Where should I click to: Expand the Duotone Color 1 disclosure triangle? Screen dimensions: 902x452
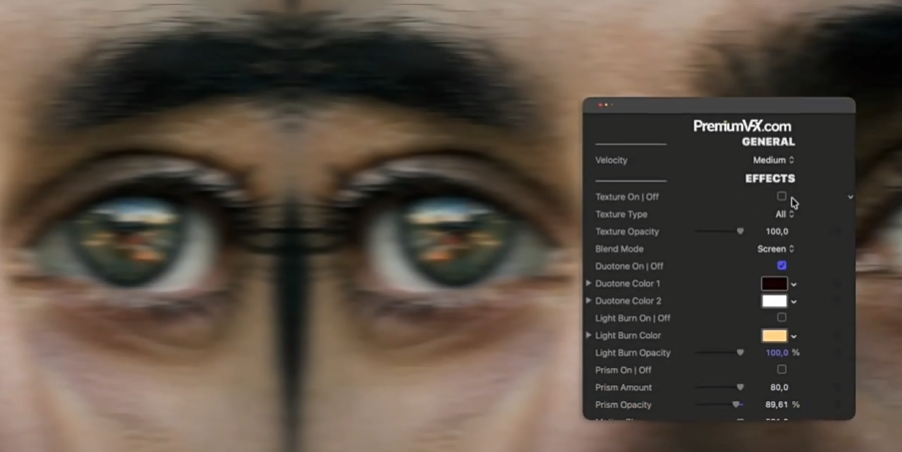(589, 284)
